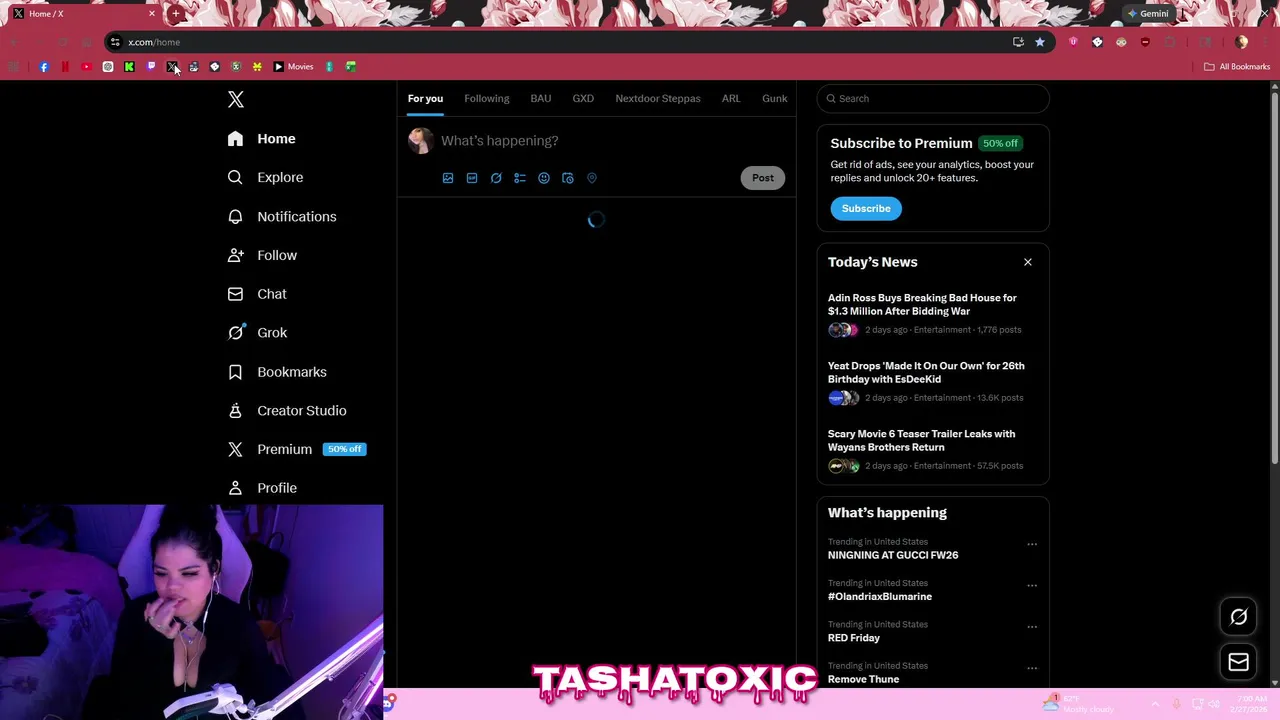Screen dimensions: 1280x720
Task: Open the Chrome profile avatar menu
Action: 1242,42
